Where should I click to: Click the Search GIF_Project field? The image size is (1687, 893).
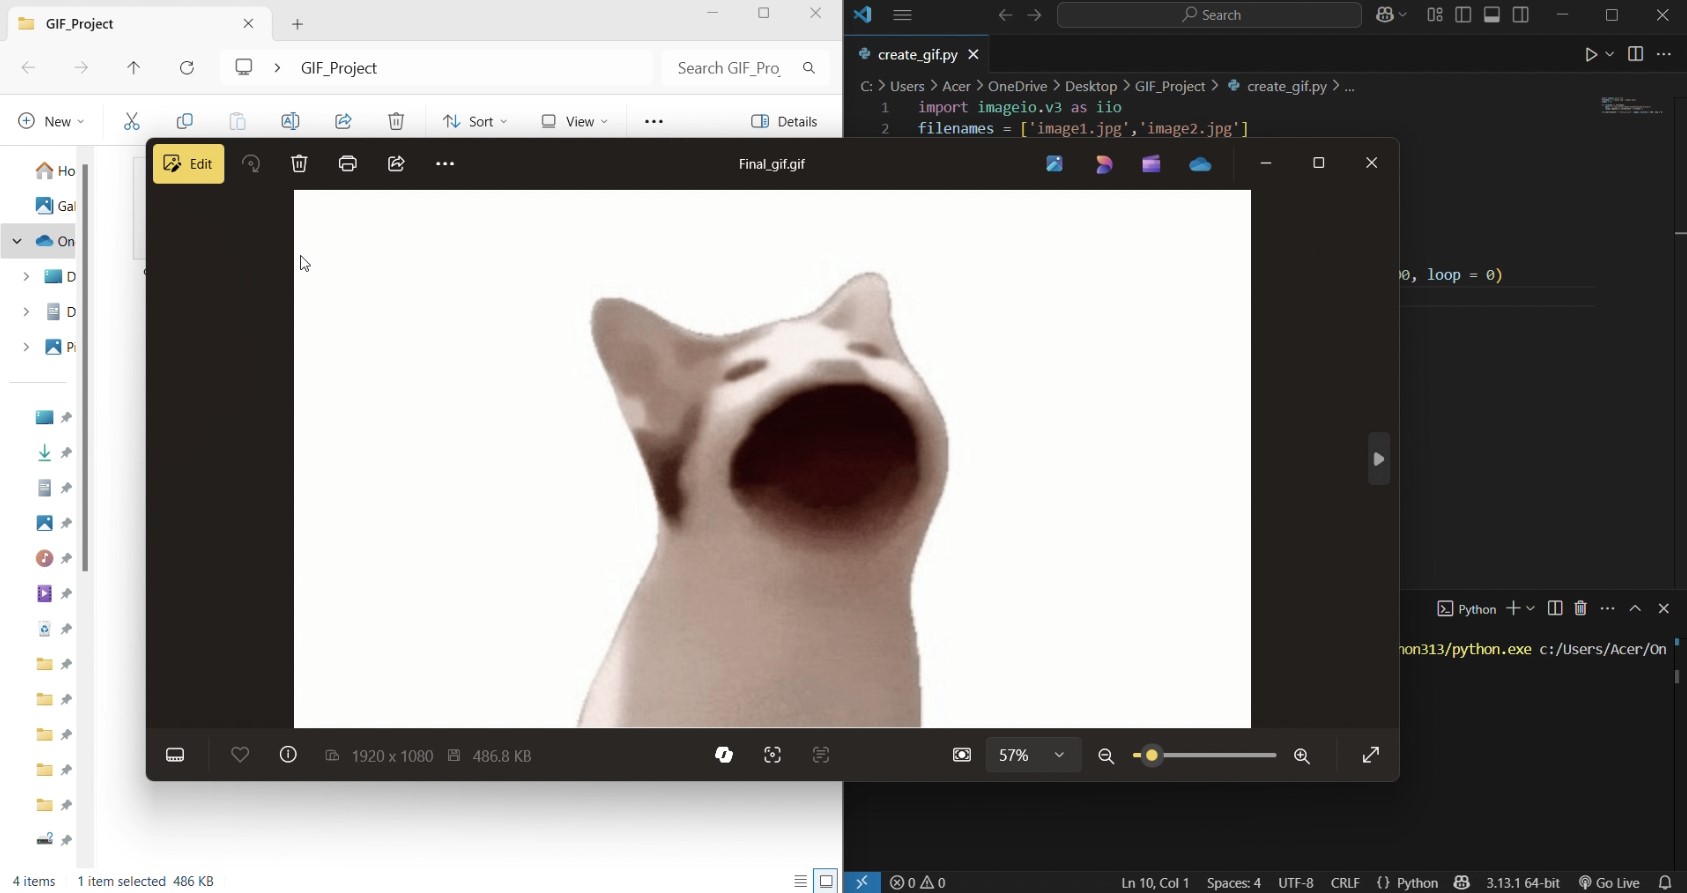pyautogui.click(x=745, y=67)
